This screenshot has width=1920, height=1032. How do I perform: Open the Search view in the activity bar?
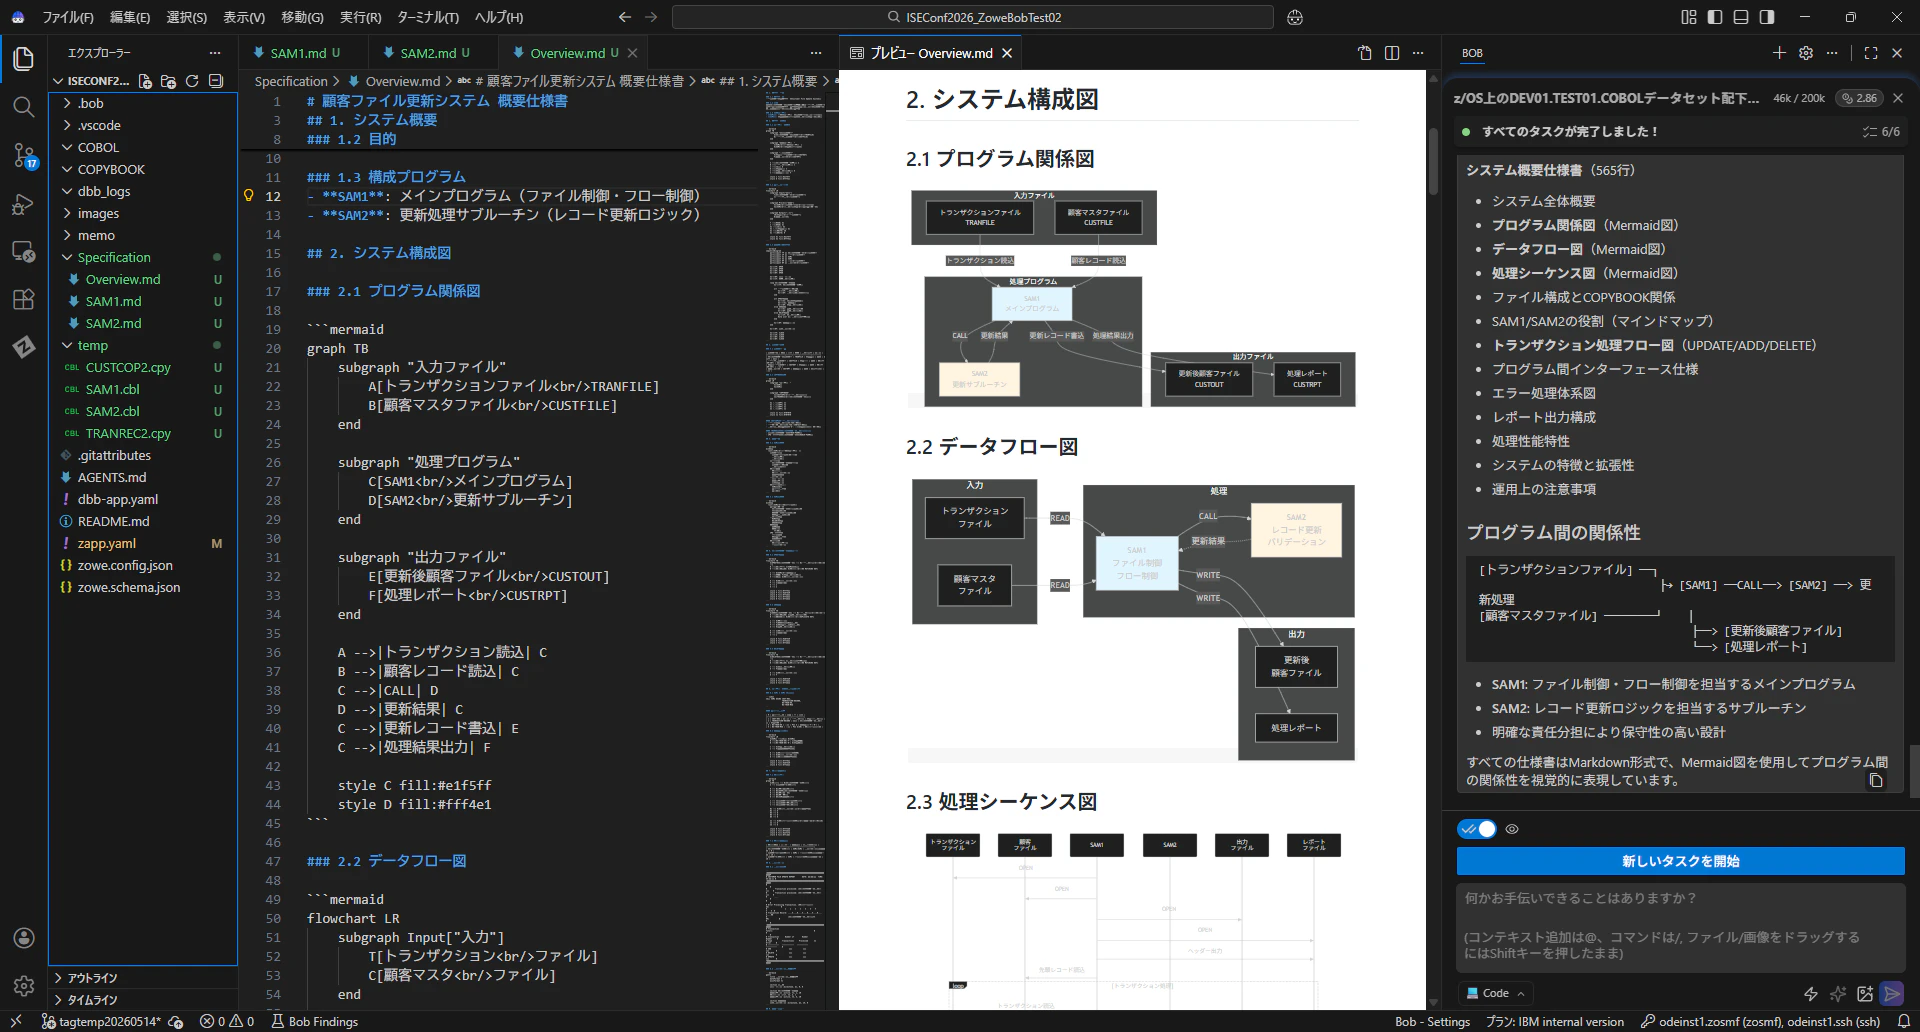[x=24, y=107]
